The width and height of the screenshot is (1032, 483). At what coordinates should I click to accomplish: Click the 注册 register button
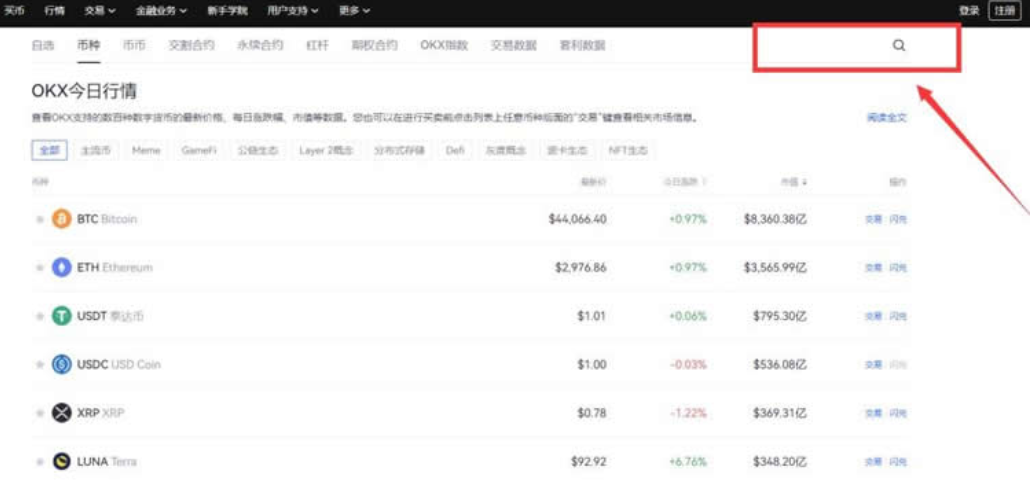[1004, 11]
